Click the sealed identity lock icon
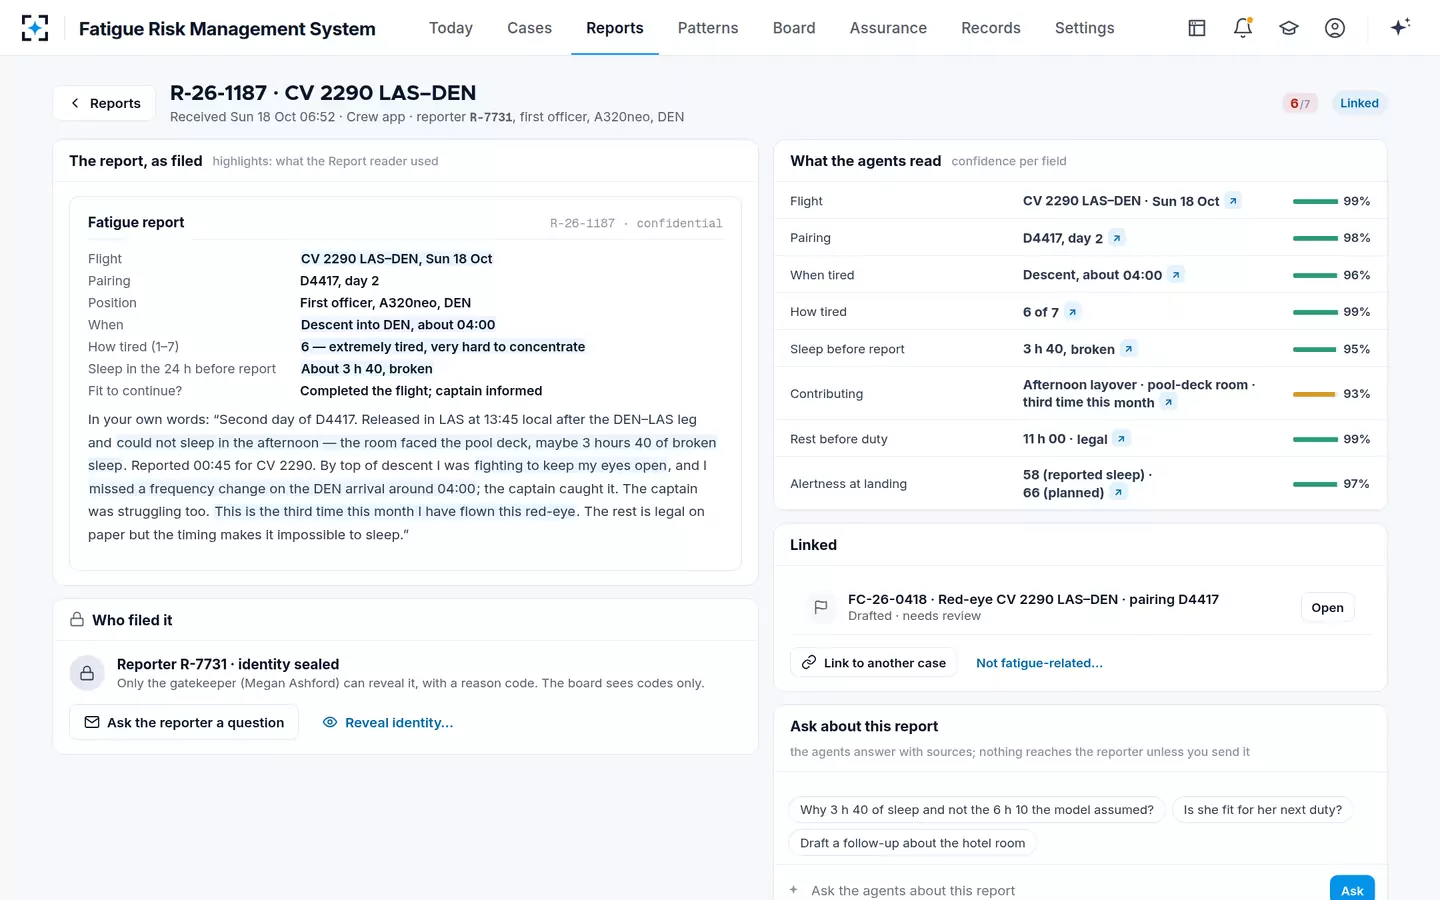Image resolution: width=1440 pixels, height=900 pixels. (87, 673)
